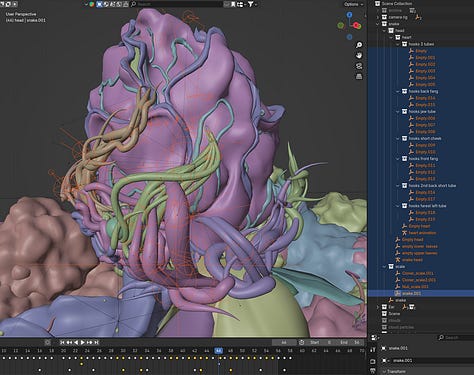Image resolution: width=474 pixels, height=375 pixels.
Task: Switch perspective/orthographic with the grid icon
Action: [x=359, y=77]
